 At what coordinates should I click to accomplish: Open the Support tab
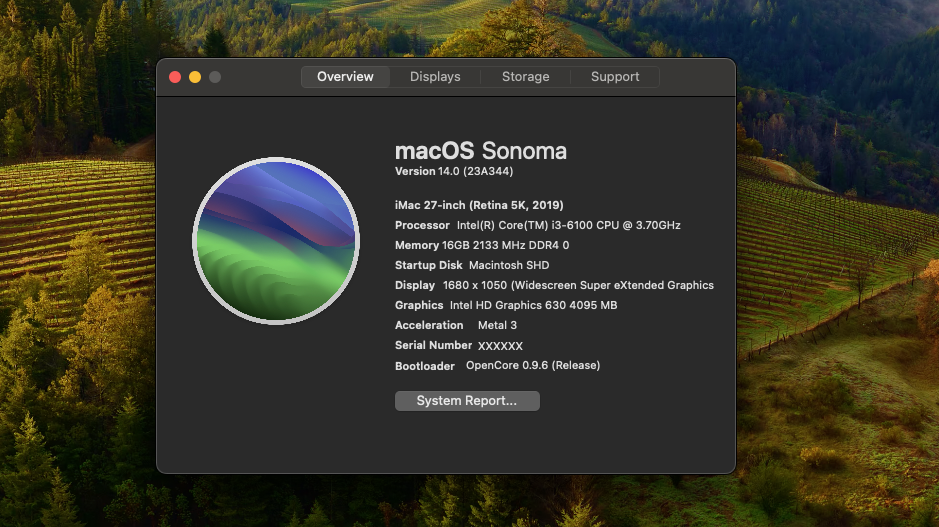coord(615,77)
